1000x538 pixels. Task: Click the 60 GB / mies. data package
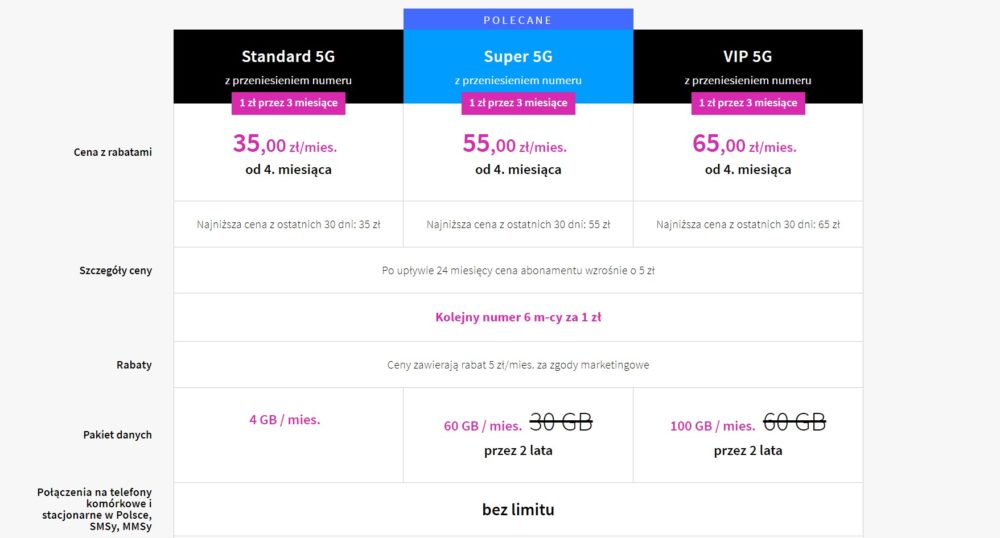pos(483,426)
